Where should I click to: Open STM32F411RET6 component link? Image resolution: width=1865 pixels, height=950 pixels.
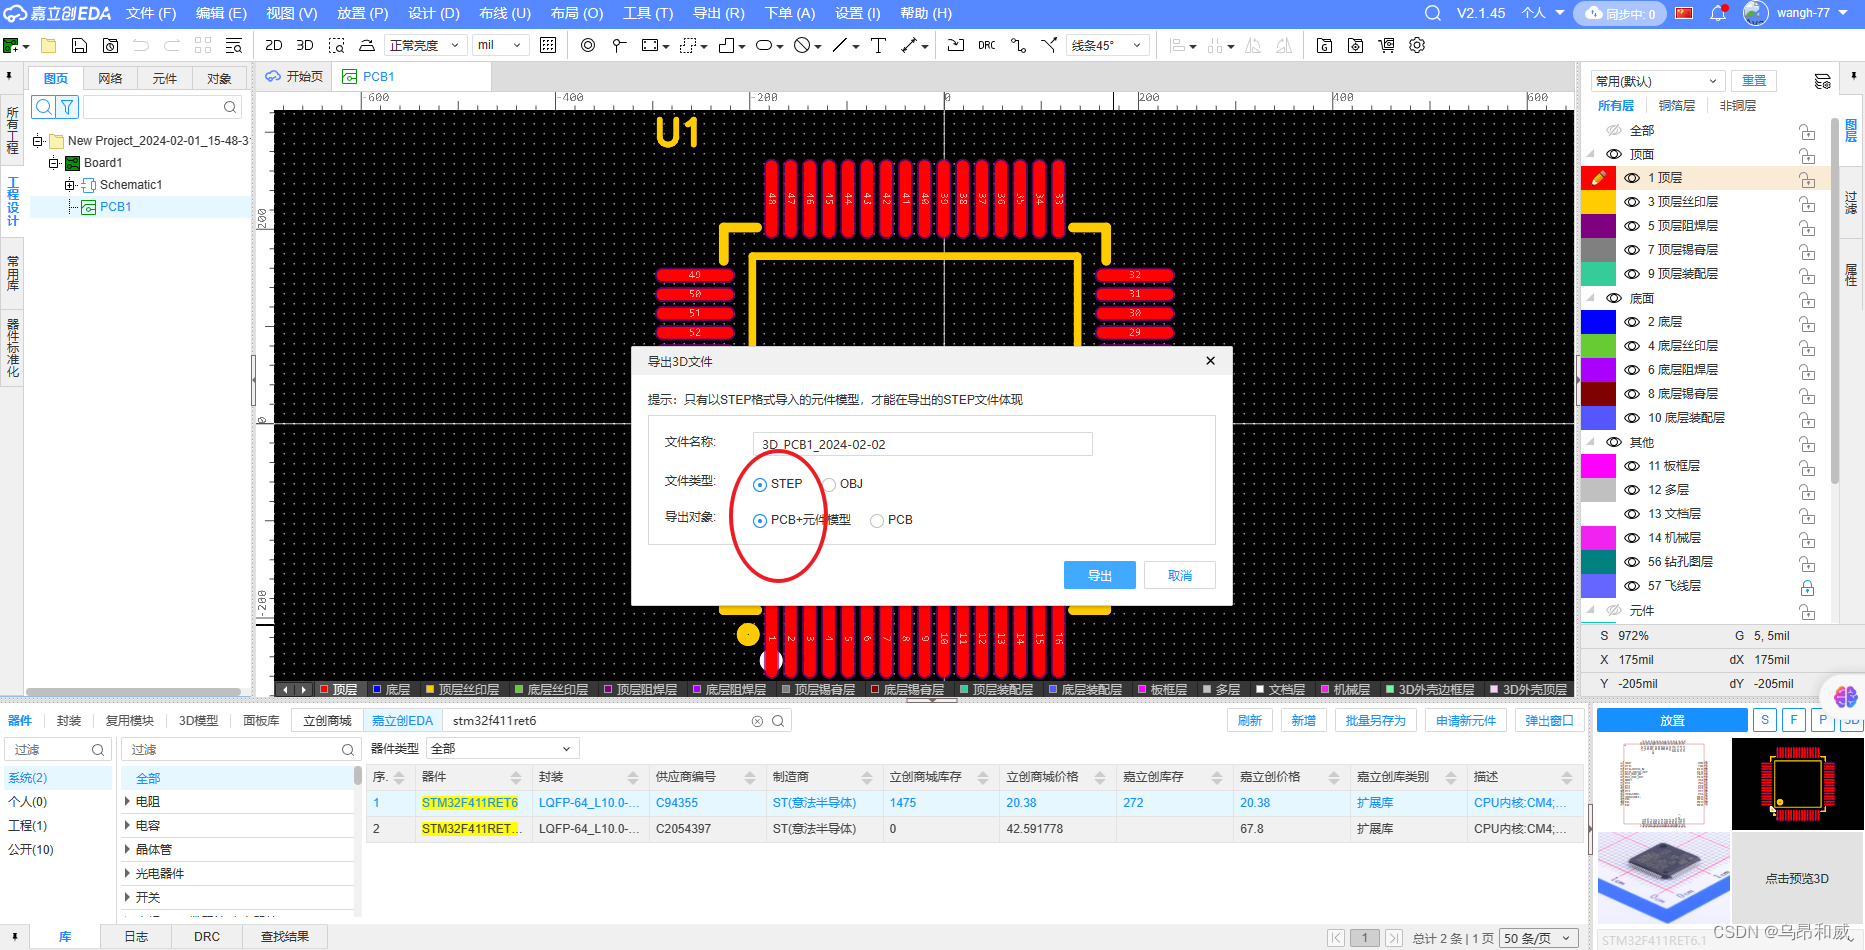469,802
